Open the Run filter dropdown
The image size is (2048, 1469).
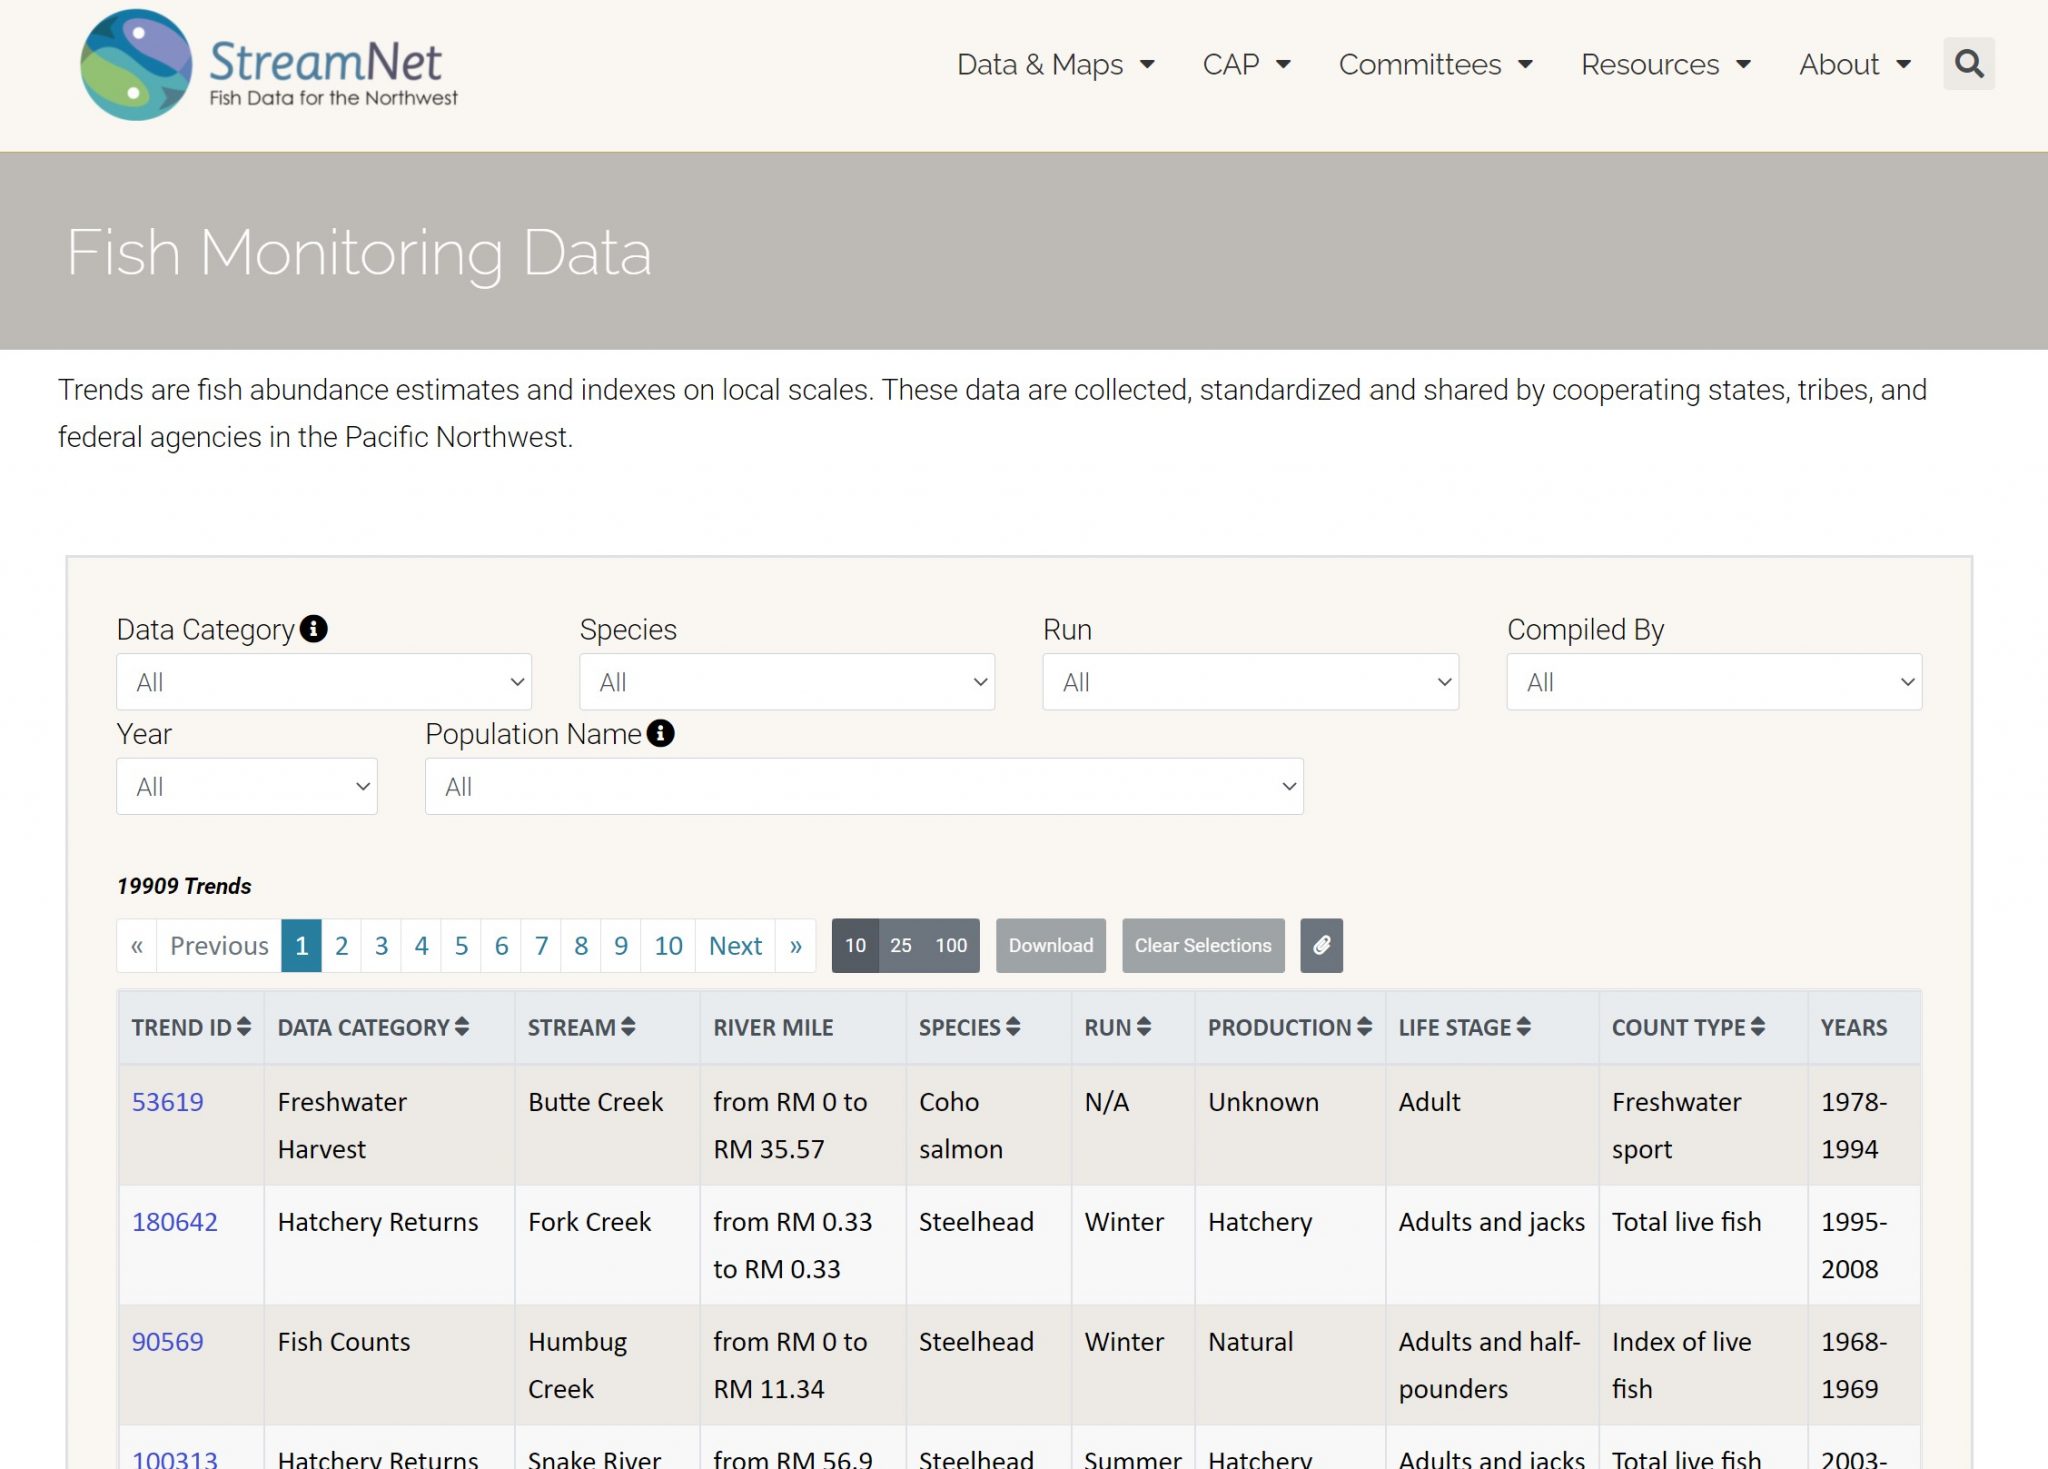1250,681
